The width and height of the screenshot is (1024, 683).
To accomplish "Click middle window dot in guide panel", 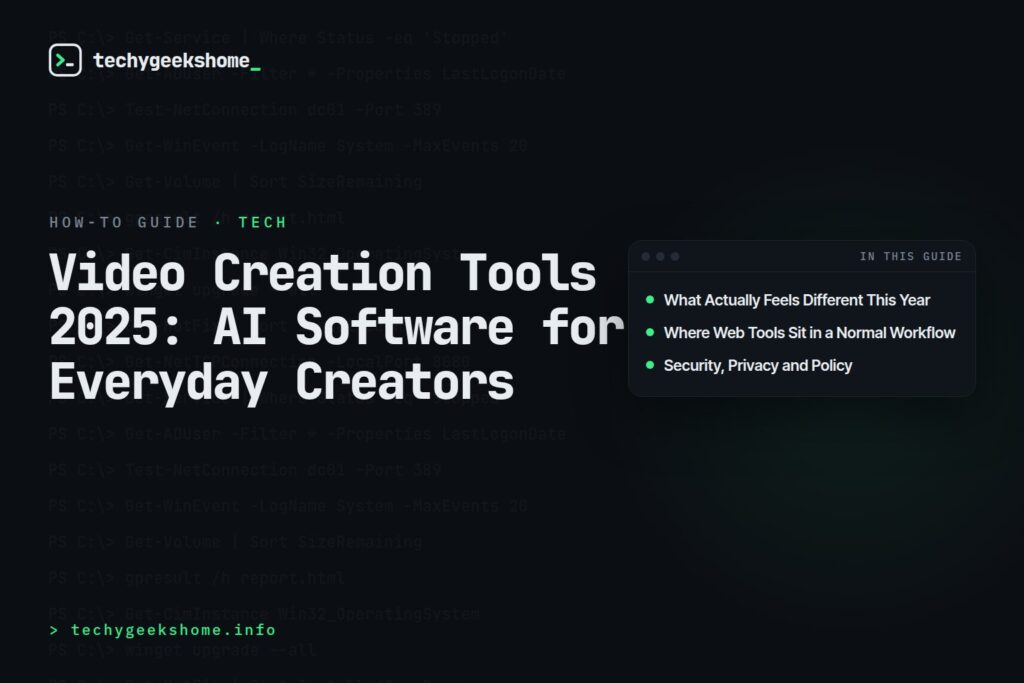I will pyautogui.click(x=660, y=257).
